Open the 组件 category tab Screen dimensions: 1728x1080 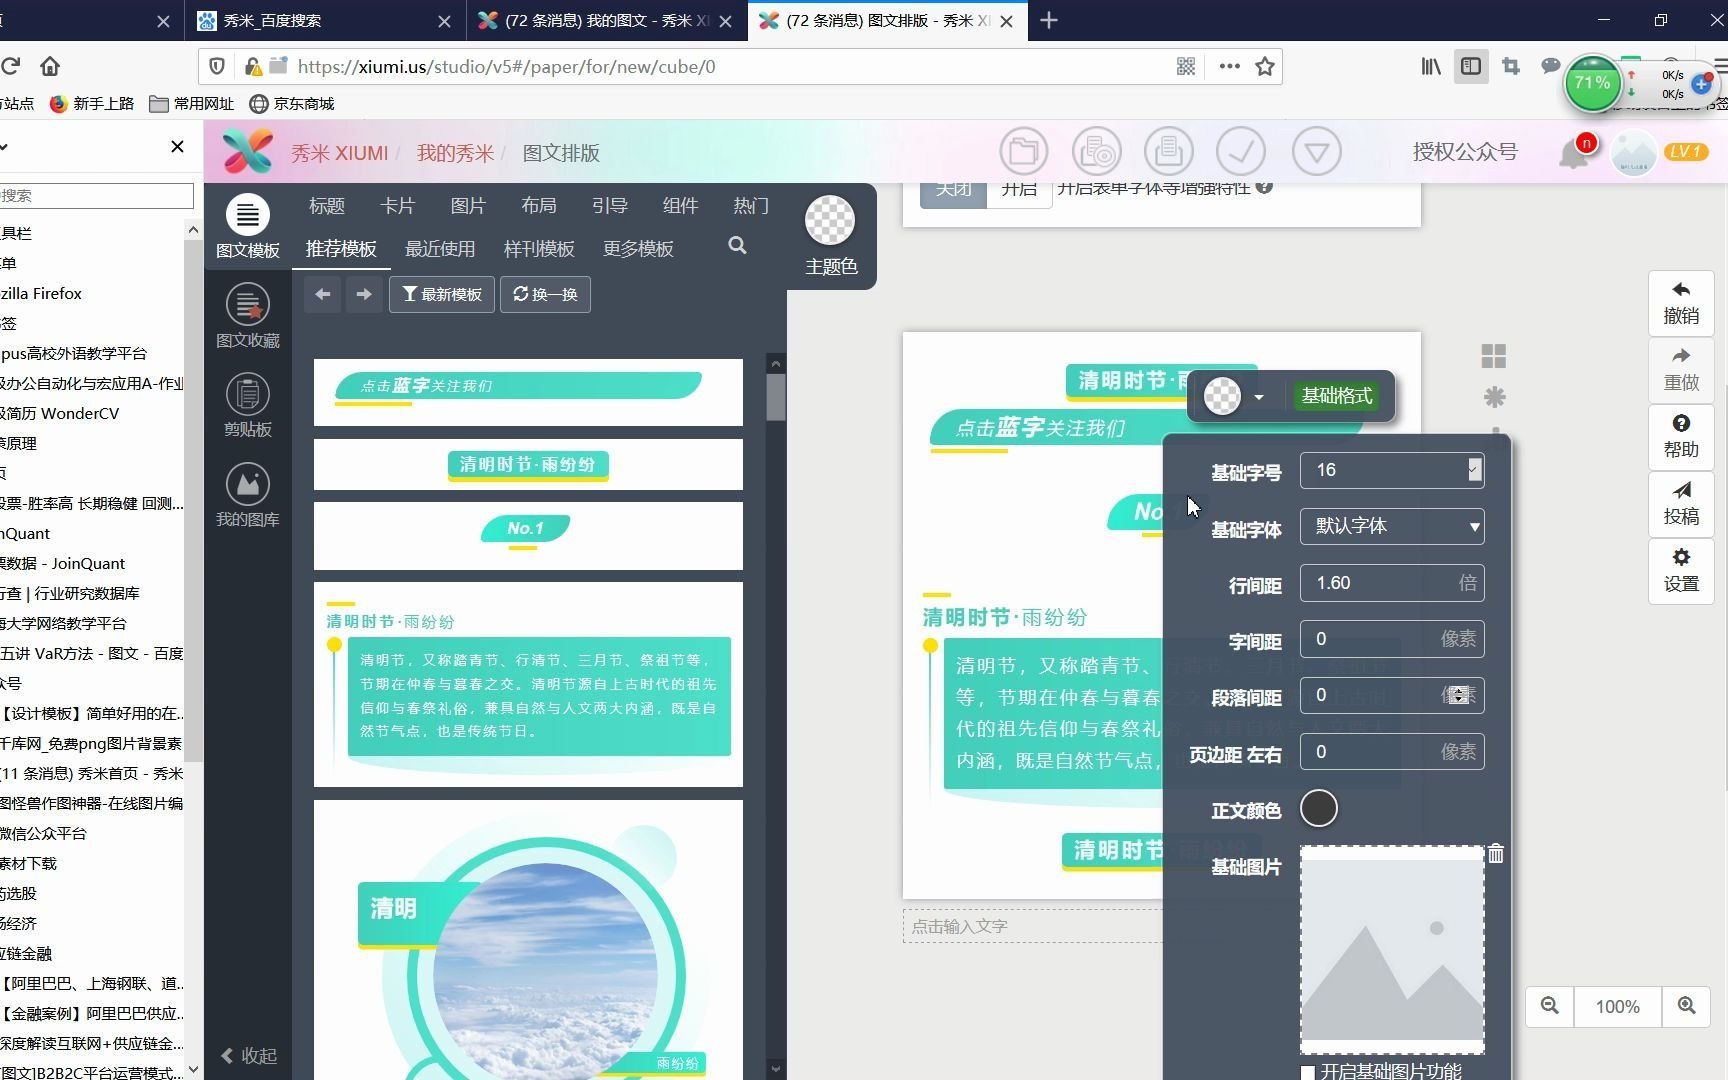(680, 205)
